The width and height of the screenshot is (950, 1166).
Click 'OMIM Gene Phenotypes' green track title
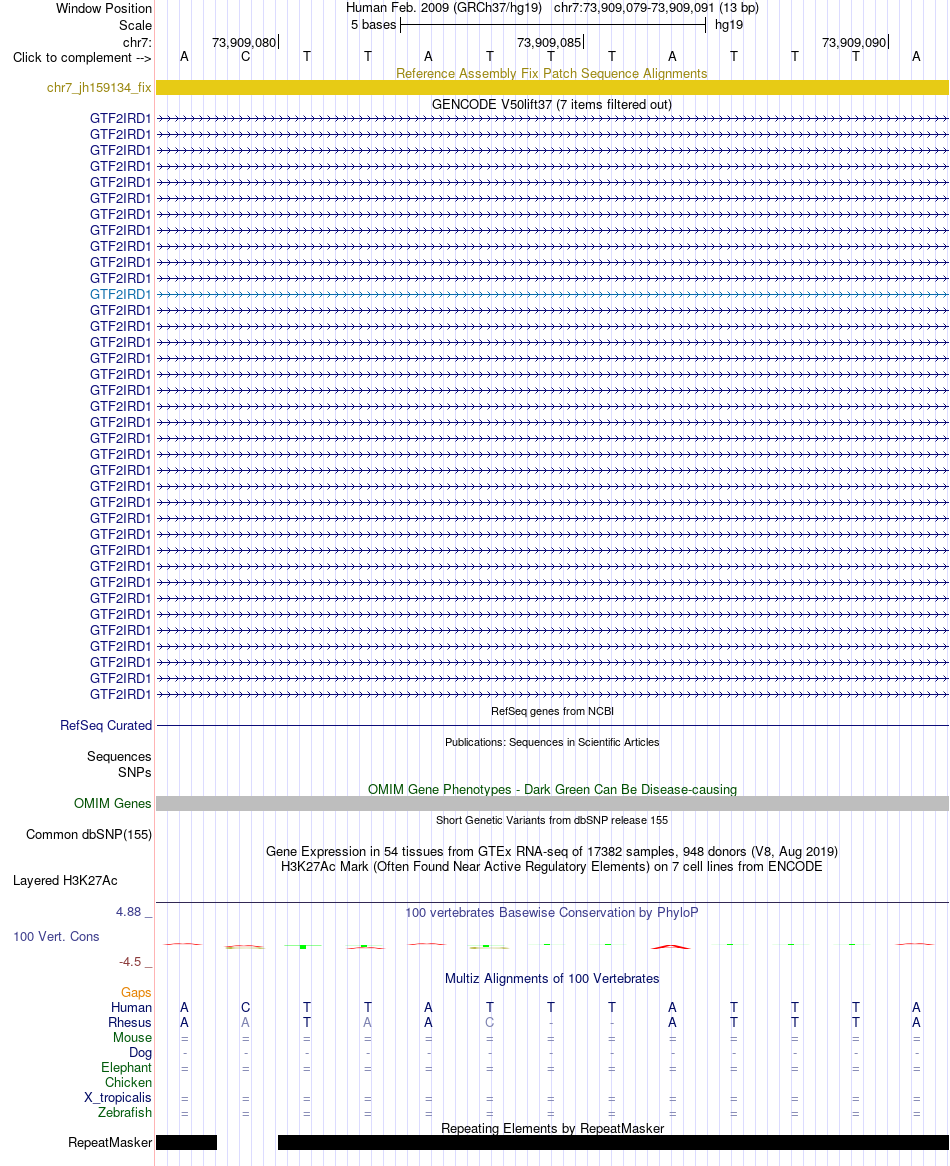[x=552, y=789]
